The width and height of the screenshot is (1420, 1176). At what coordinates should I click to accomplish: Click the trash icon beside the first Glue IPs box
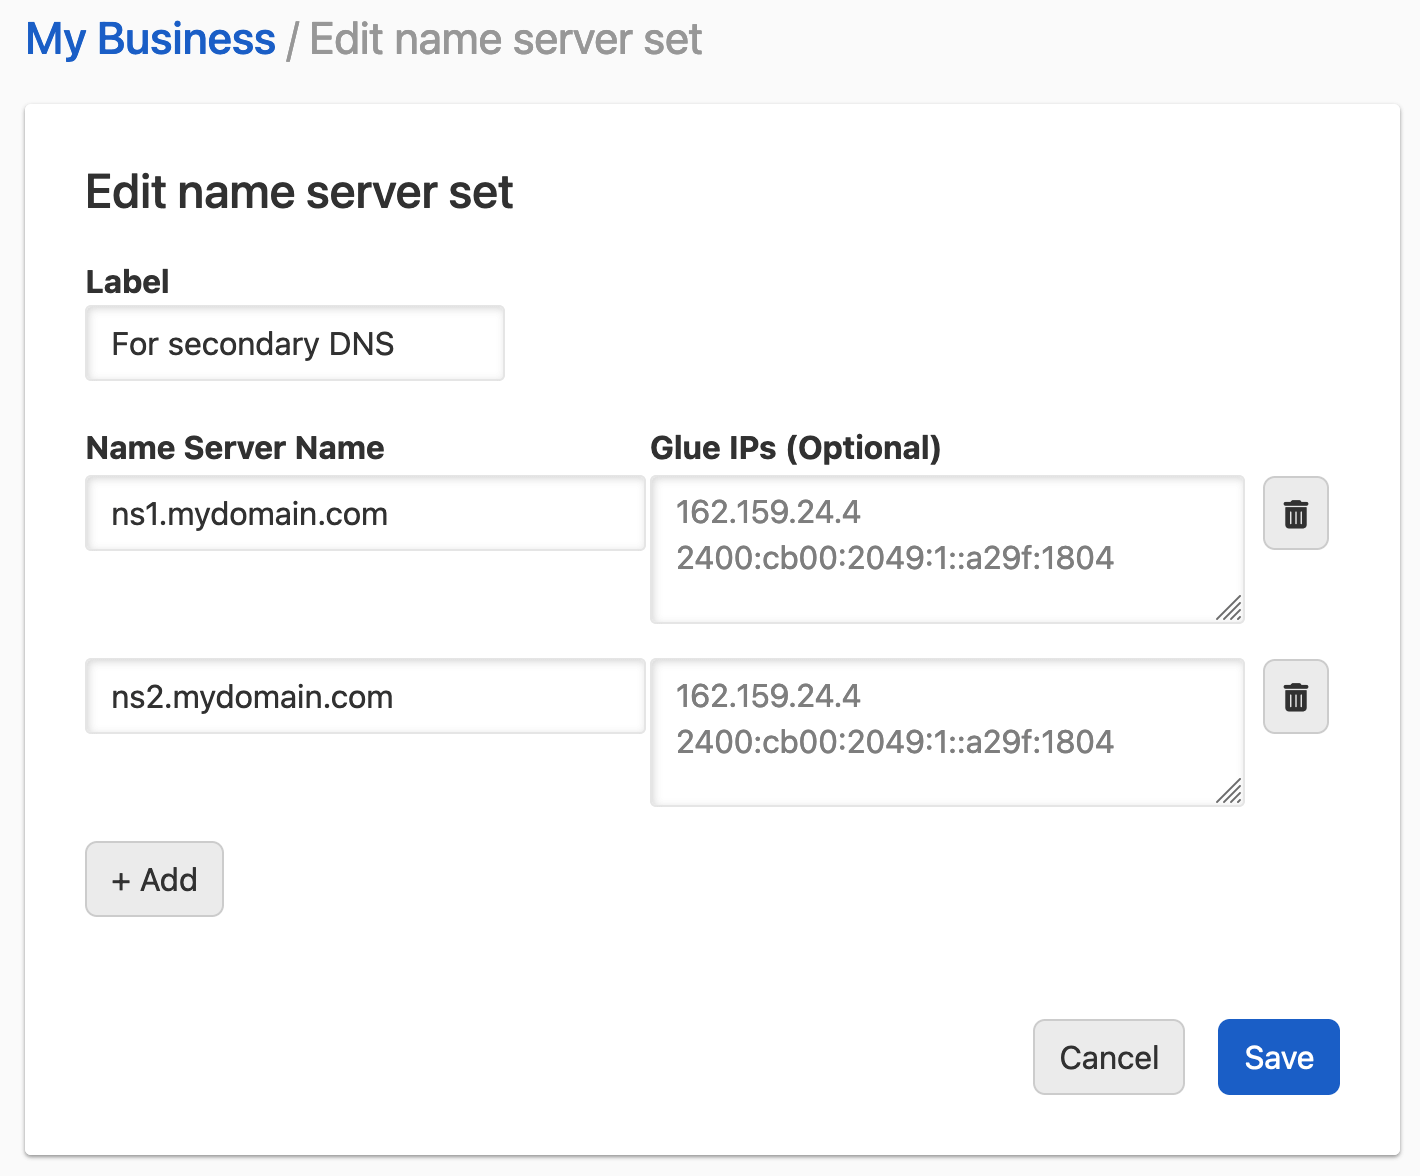[1295, 513]
